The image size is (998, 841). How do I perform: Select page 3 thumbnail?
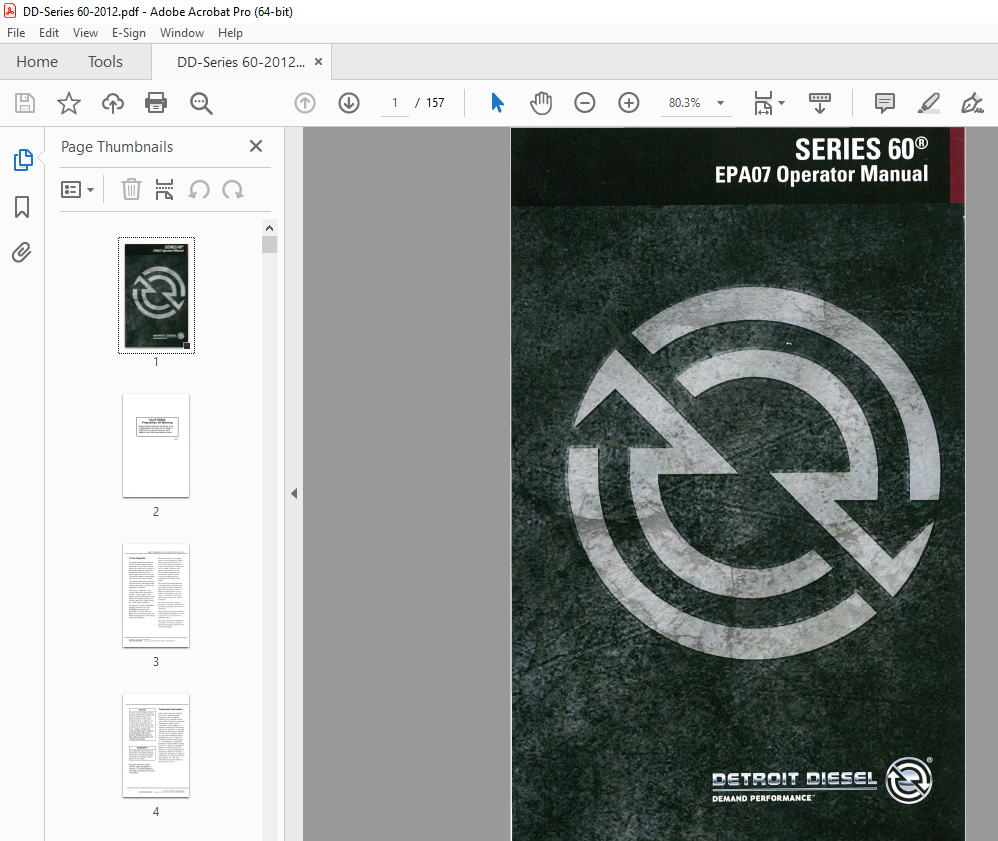pyautogui.click(x=156, y=596)
